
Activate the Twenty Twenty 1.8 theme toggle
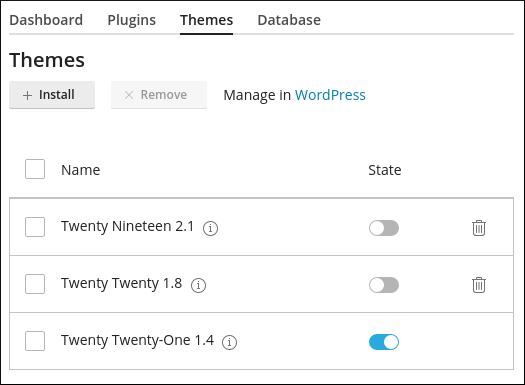pyautogui.click(x=384, y=285)
